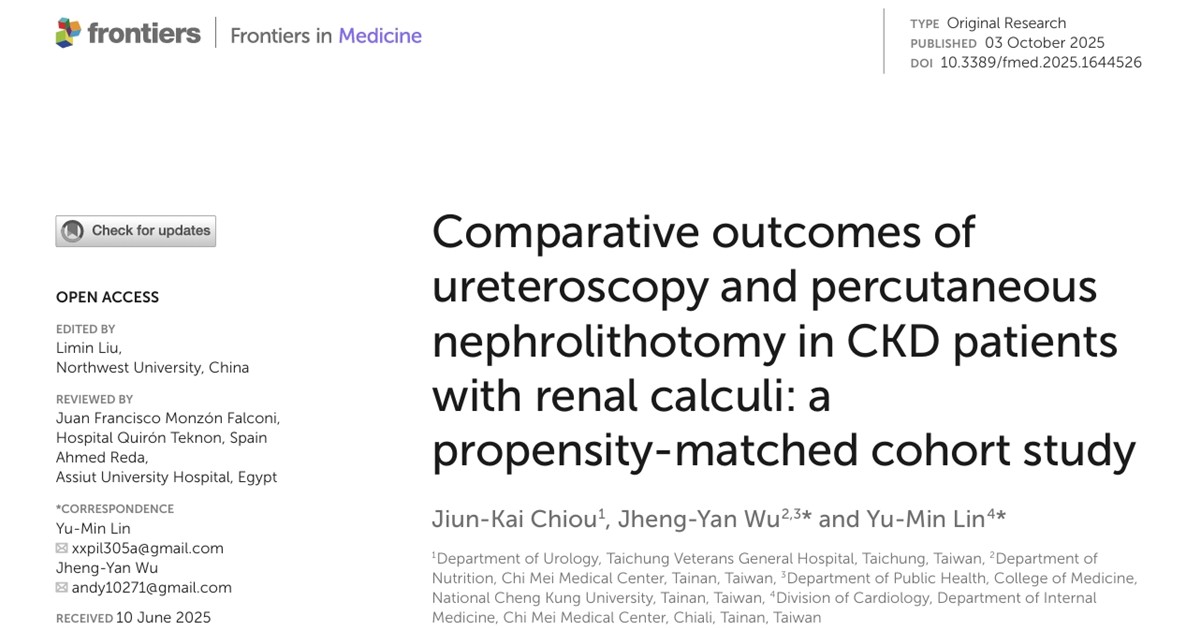Viewport: 1200px width, 628px height.
Task: Click the Frontiers colorful cube logo
Action: click(68, 33)
